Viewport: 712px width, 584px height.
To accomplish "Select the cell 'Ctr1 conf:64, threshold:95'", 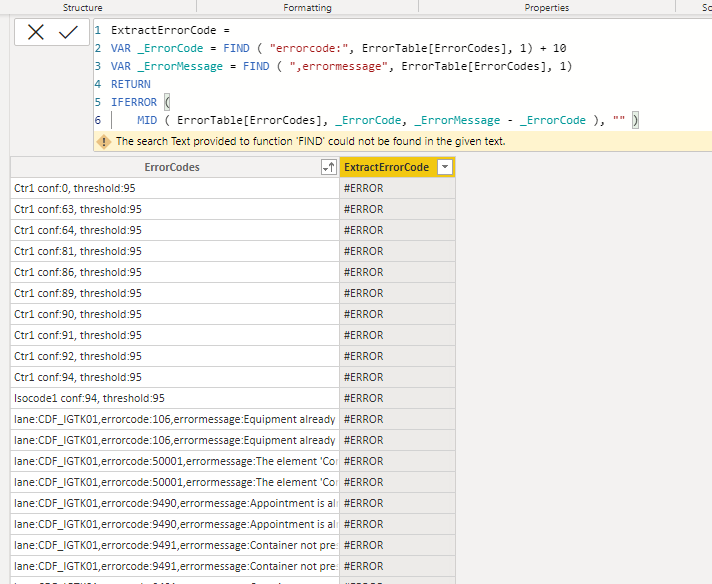I will coord(175,230).
